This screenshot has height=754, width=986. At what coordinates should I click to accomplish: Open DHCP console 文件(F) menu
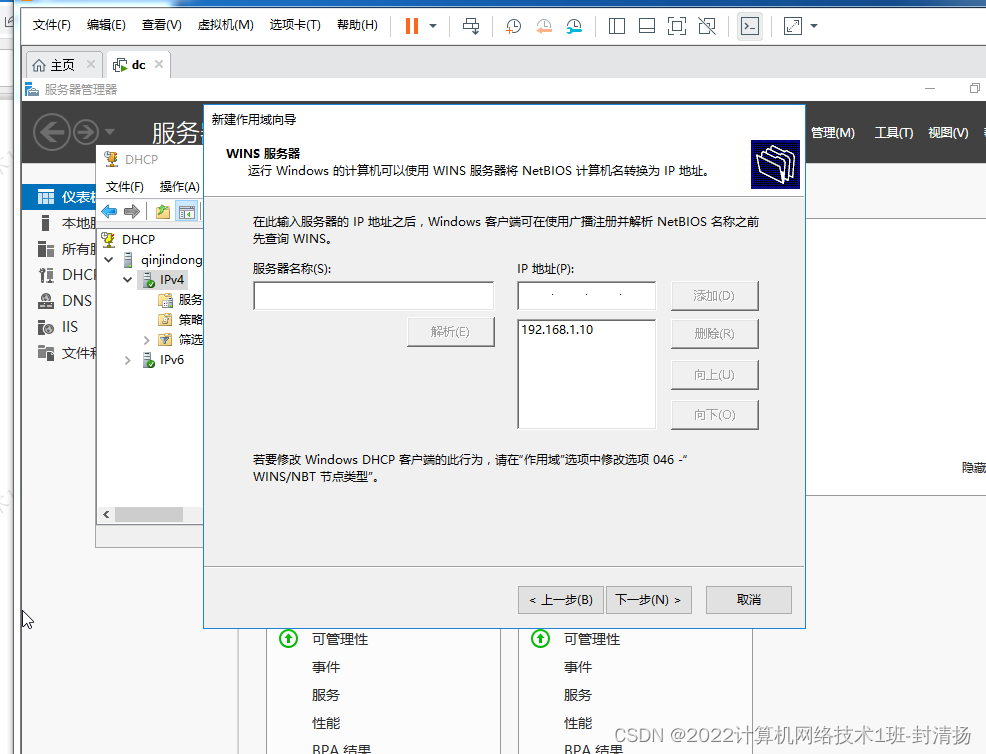tap(125, 187)
